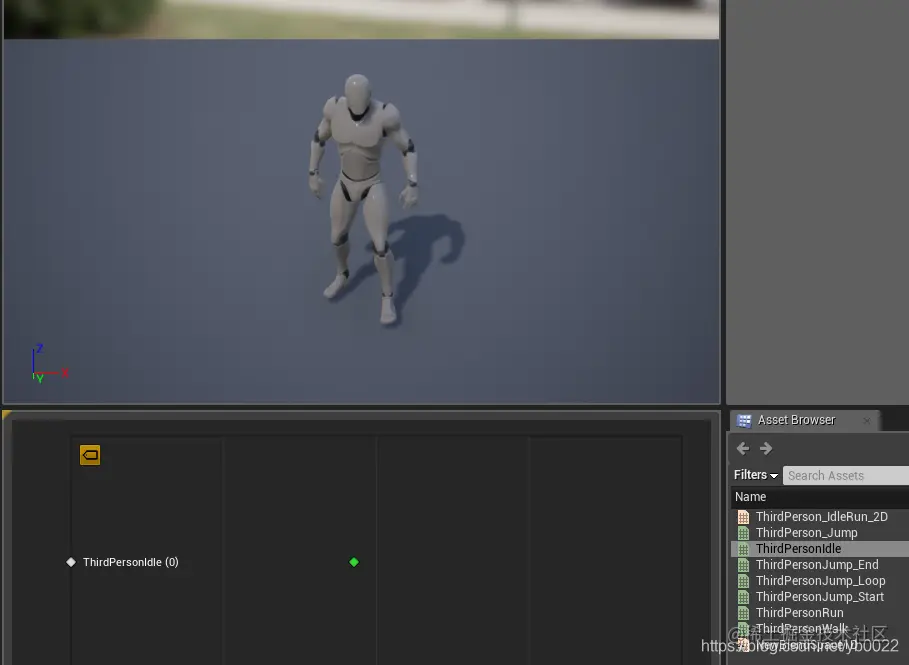This screenshot has height=665, width=909.
Task: Click the ThirdPersonRun animation icon
Action: tap(743, 613)
